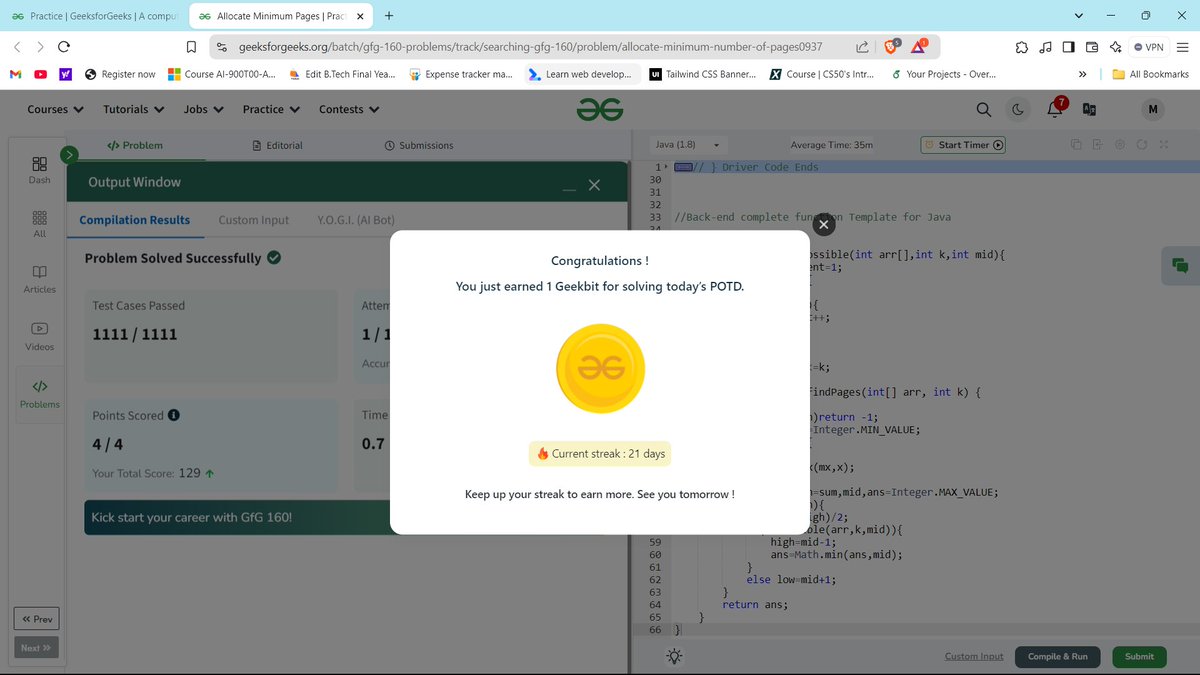Expand the Jobs dropdown menu
The width and height of the screenshot is (1200, 675).
[203, 109]
